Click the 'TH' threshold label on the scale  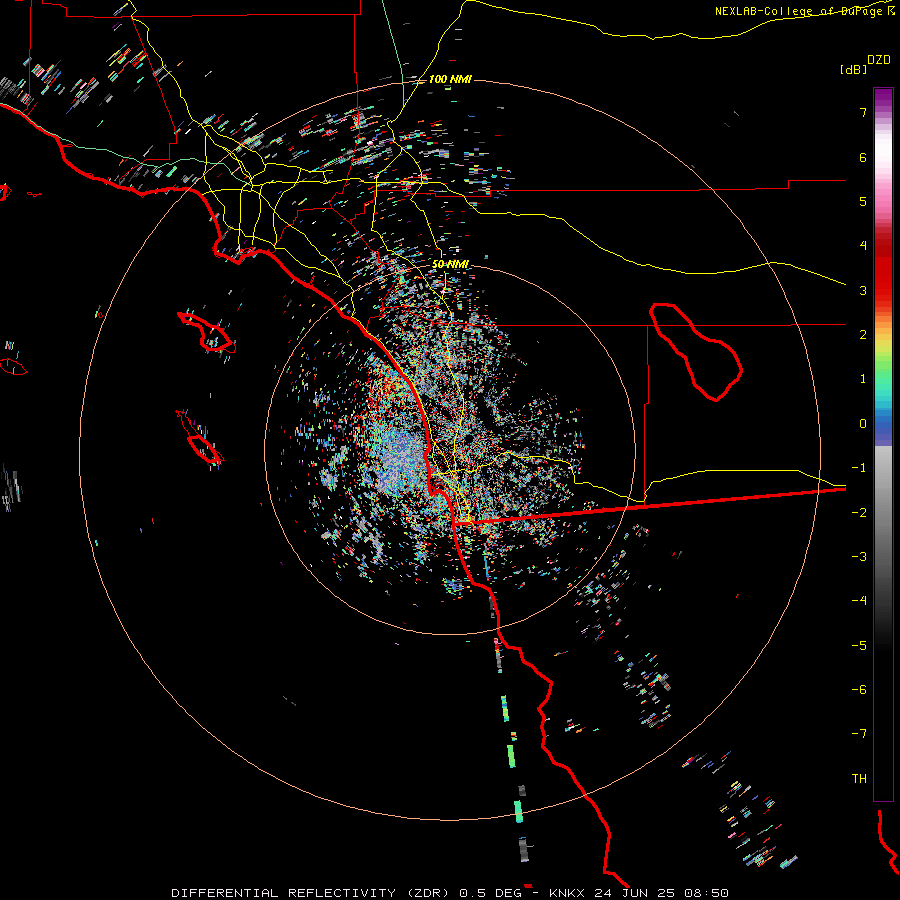point(859,779)
